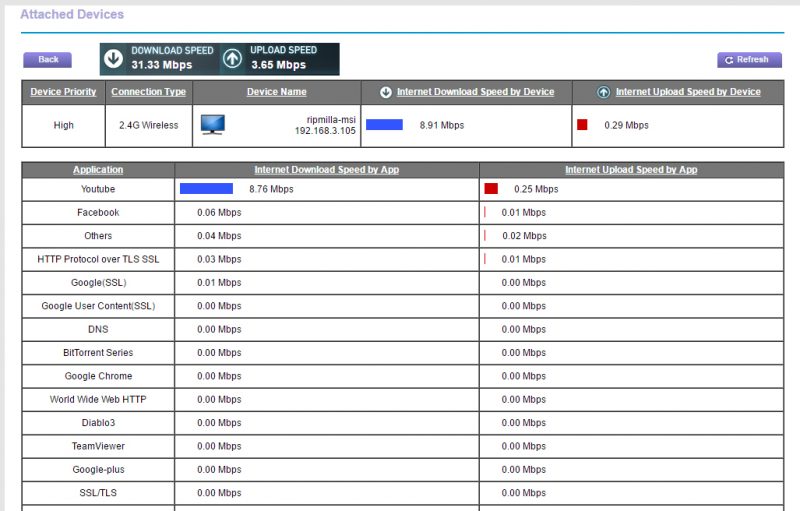Click Others' 0.04 Mbps download value
The image size is (800, 511).
click(219, 236)
